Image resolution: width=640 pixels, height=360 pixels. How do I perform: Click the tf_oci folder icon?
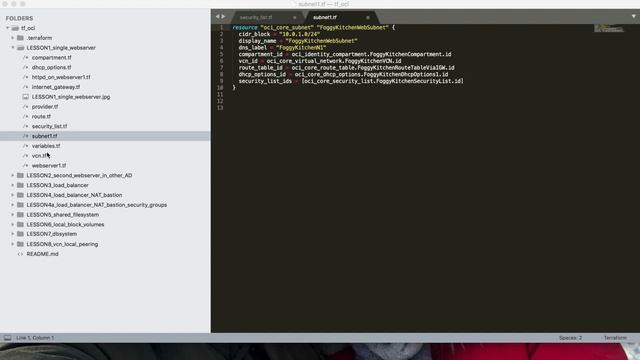tap(16, 28)
